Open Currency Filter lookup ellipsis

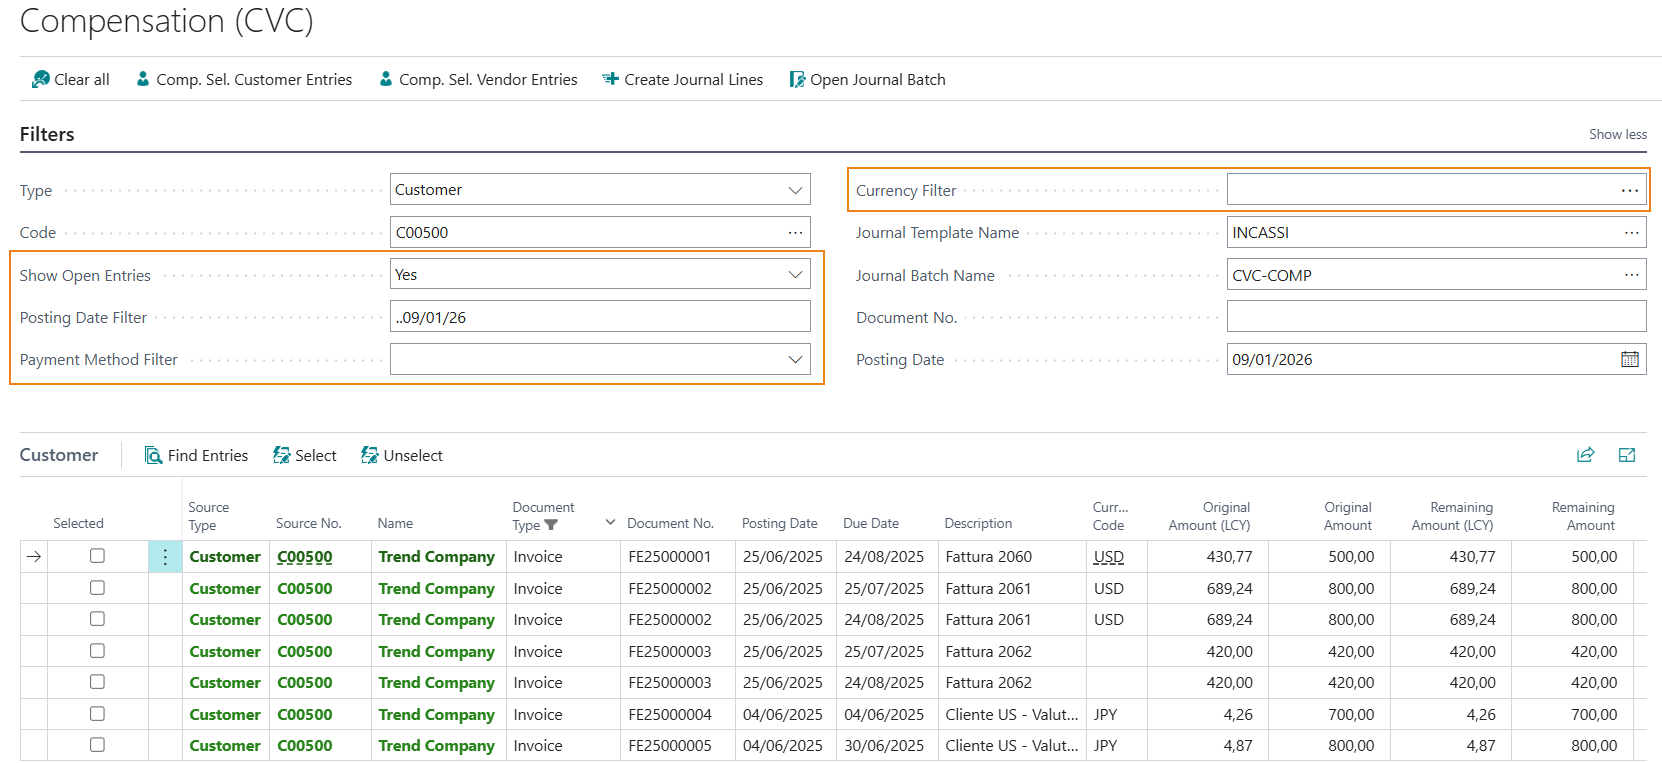tap(1629, 190)
